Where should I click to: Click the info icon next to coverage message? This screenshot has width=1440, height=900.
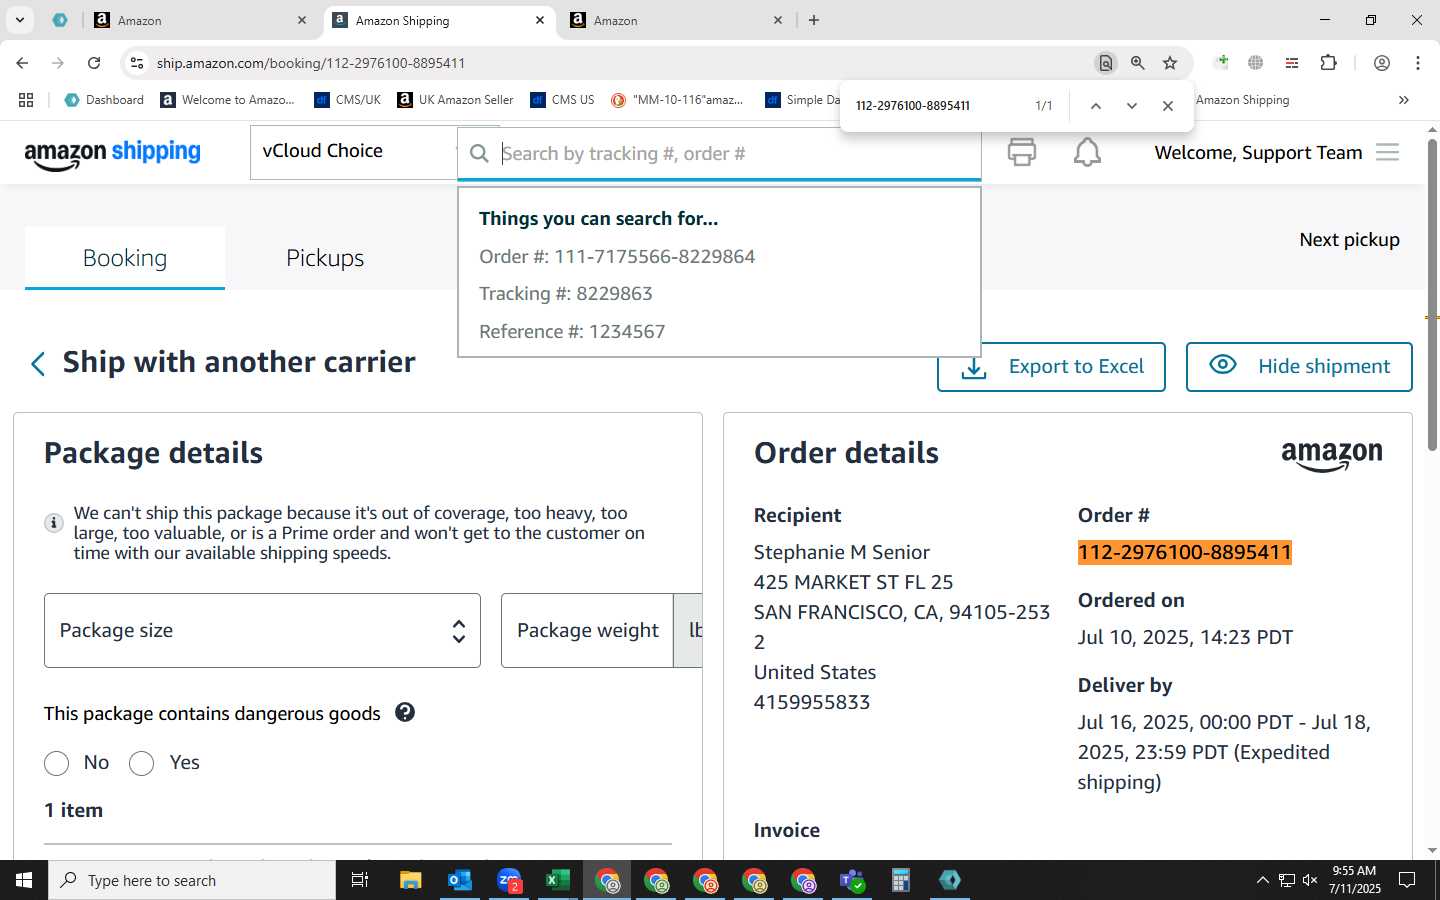[54, 522]
